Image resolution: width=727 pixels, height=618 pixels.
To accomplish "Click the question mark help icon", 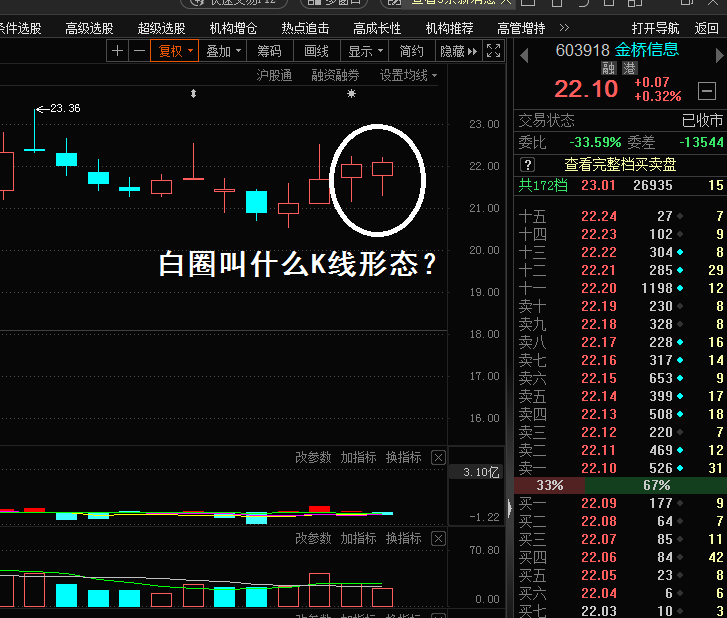I will 527,165.
